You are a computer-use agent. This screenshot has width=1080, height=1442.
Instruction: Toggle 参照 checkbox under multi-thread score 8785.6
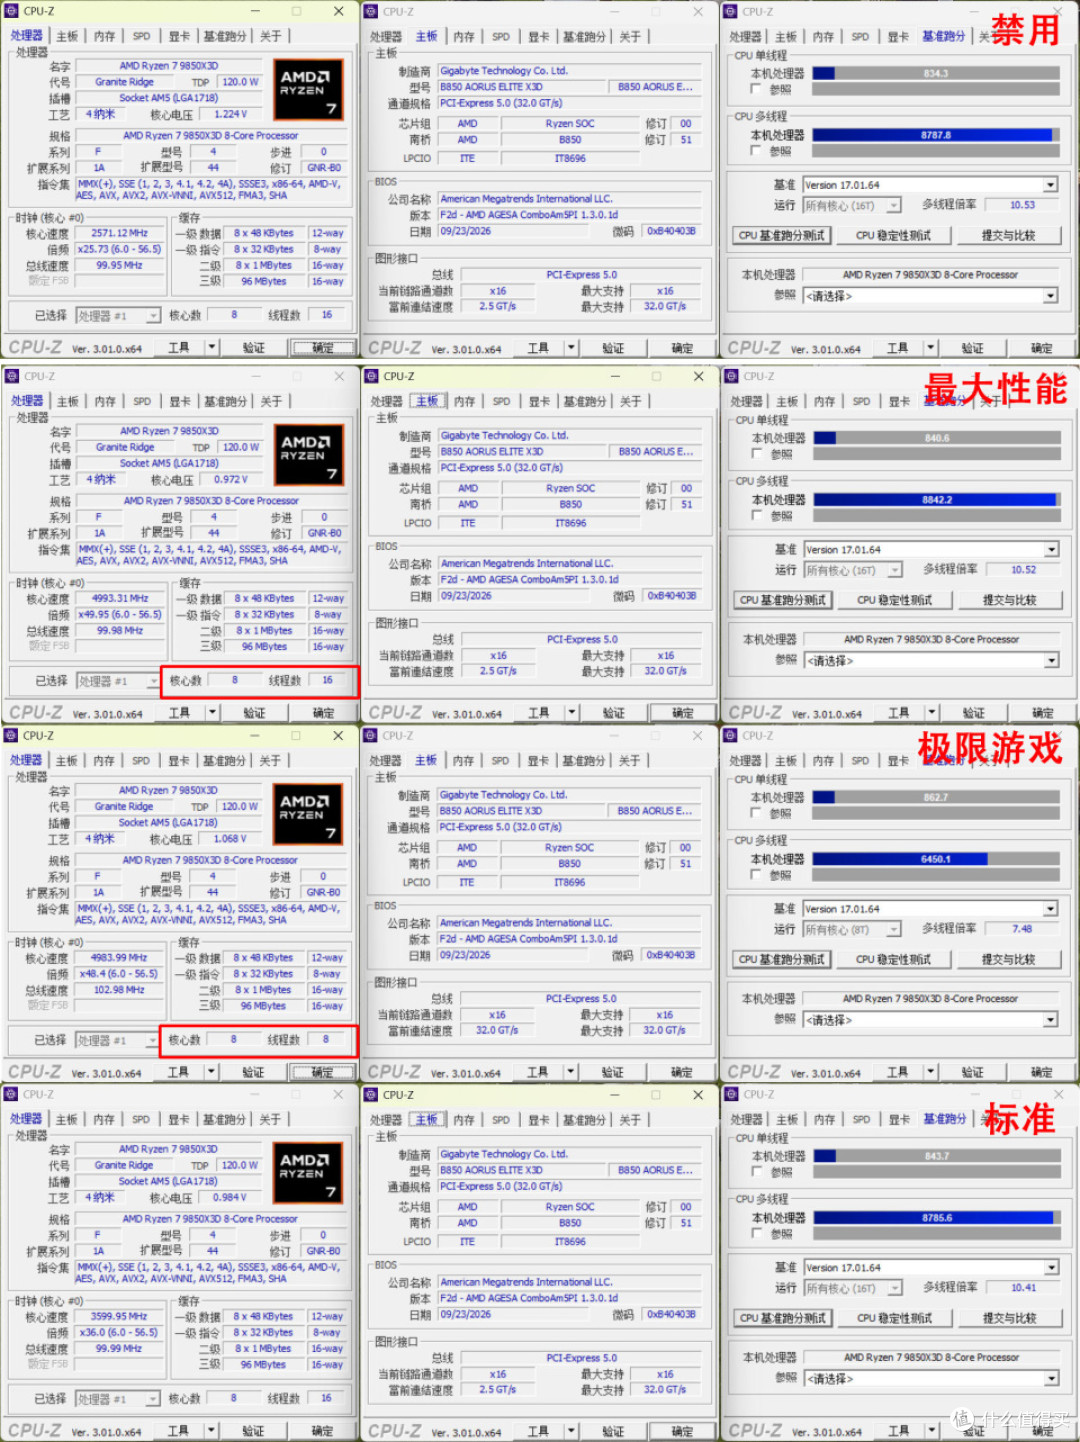pyautogui.click(x=757, y=1234)
